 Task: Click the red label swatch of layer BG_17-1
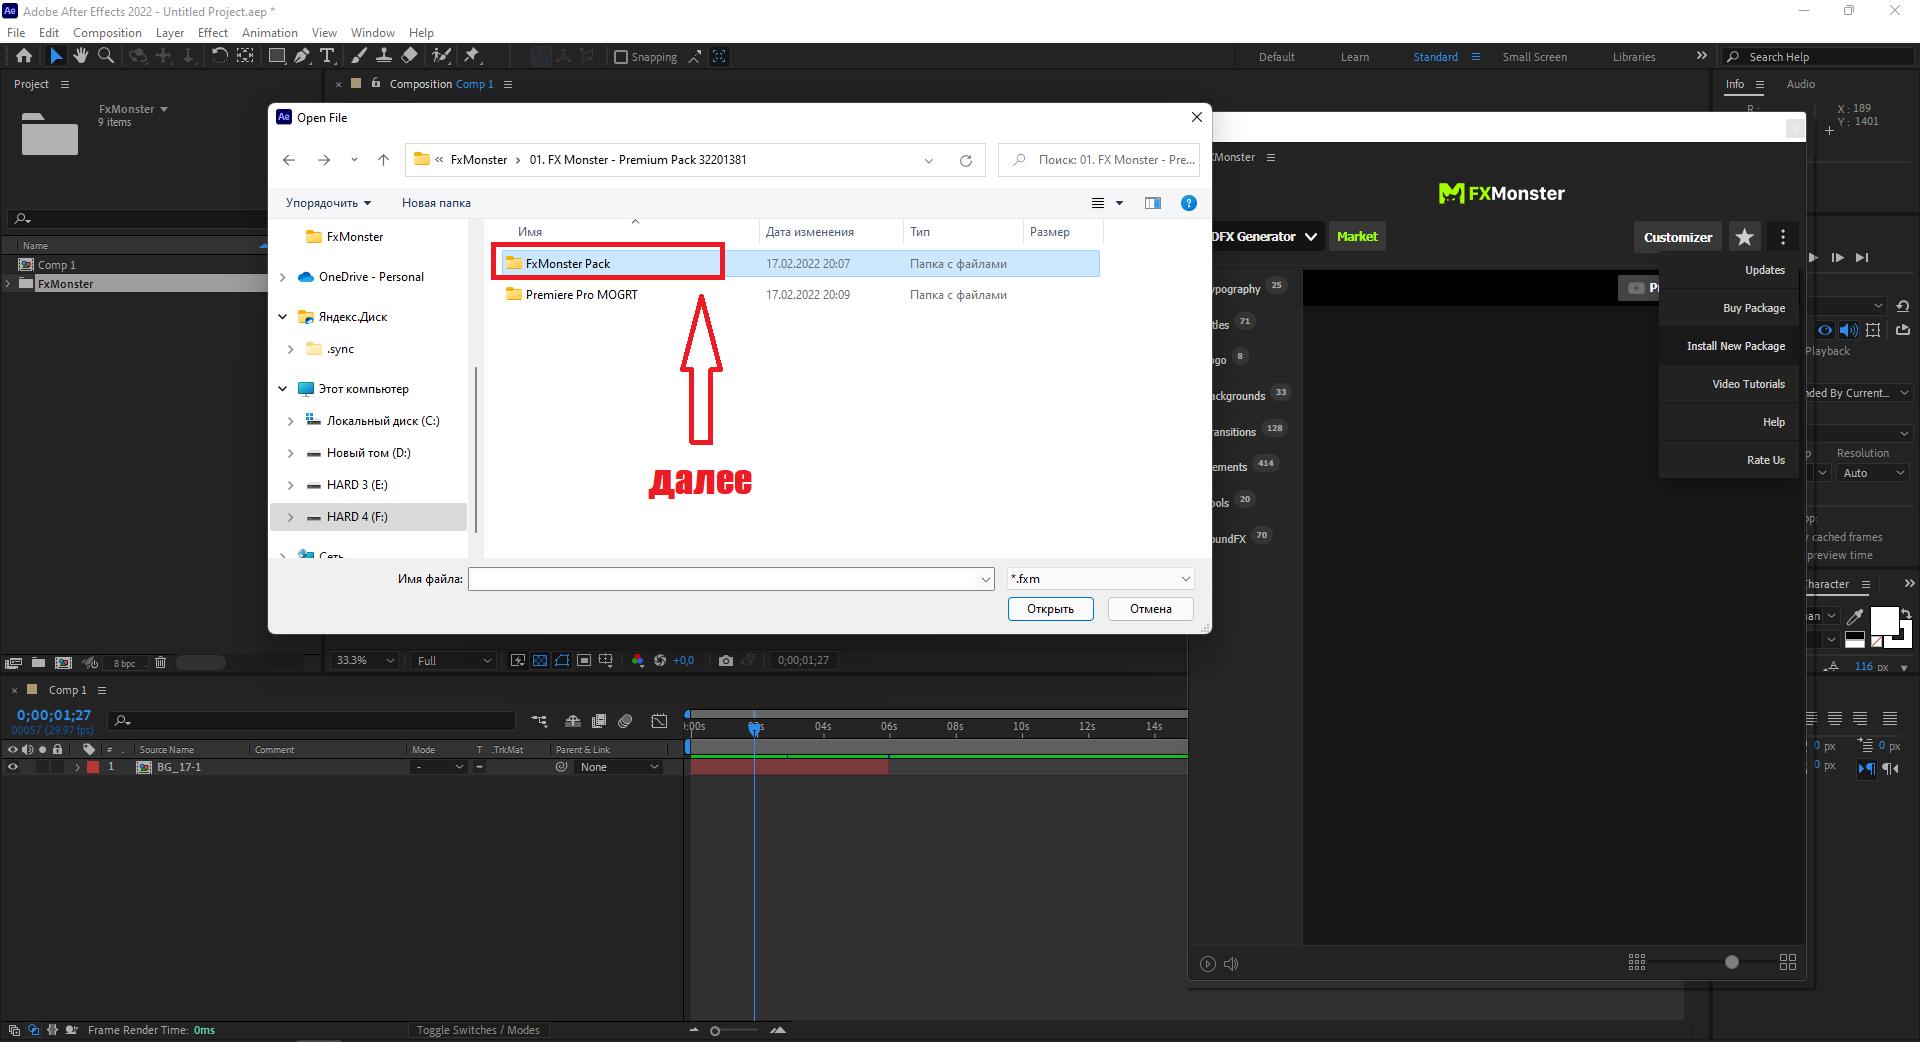click(93, 767)
